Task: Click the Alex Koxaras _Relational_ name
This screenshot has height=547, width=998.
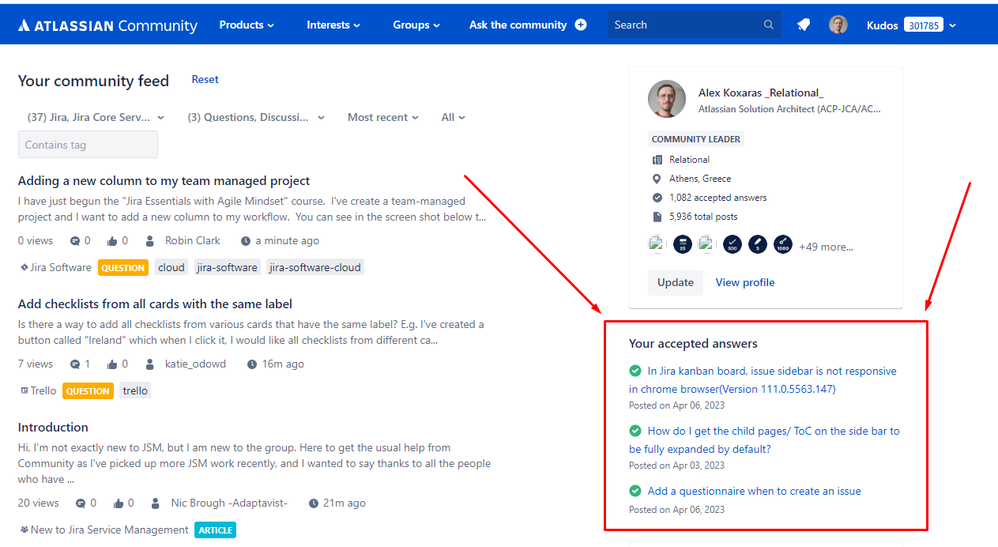Action: point(761,93)
